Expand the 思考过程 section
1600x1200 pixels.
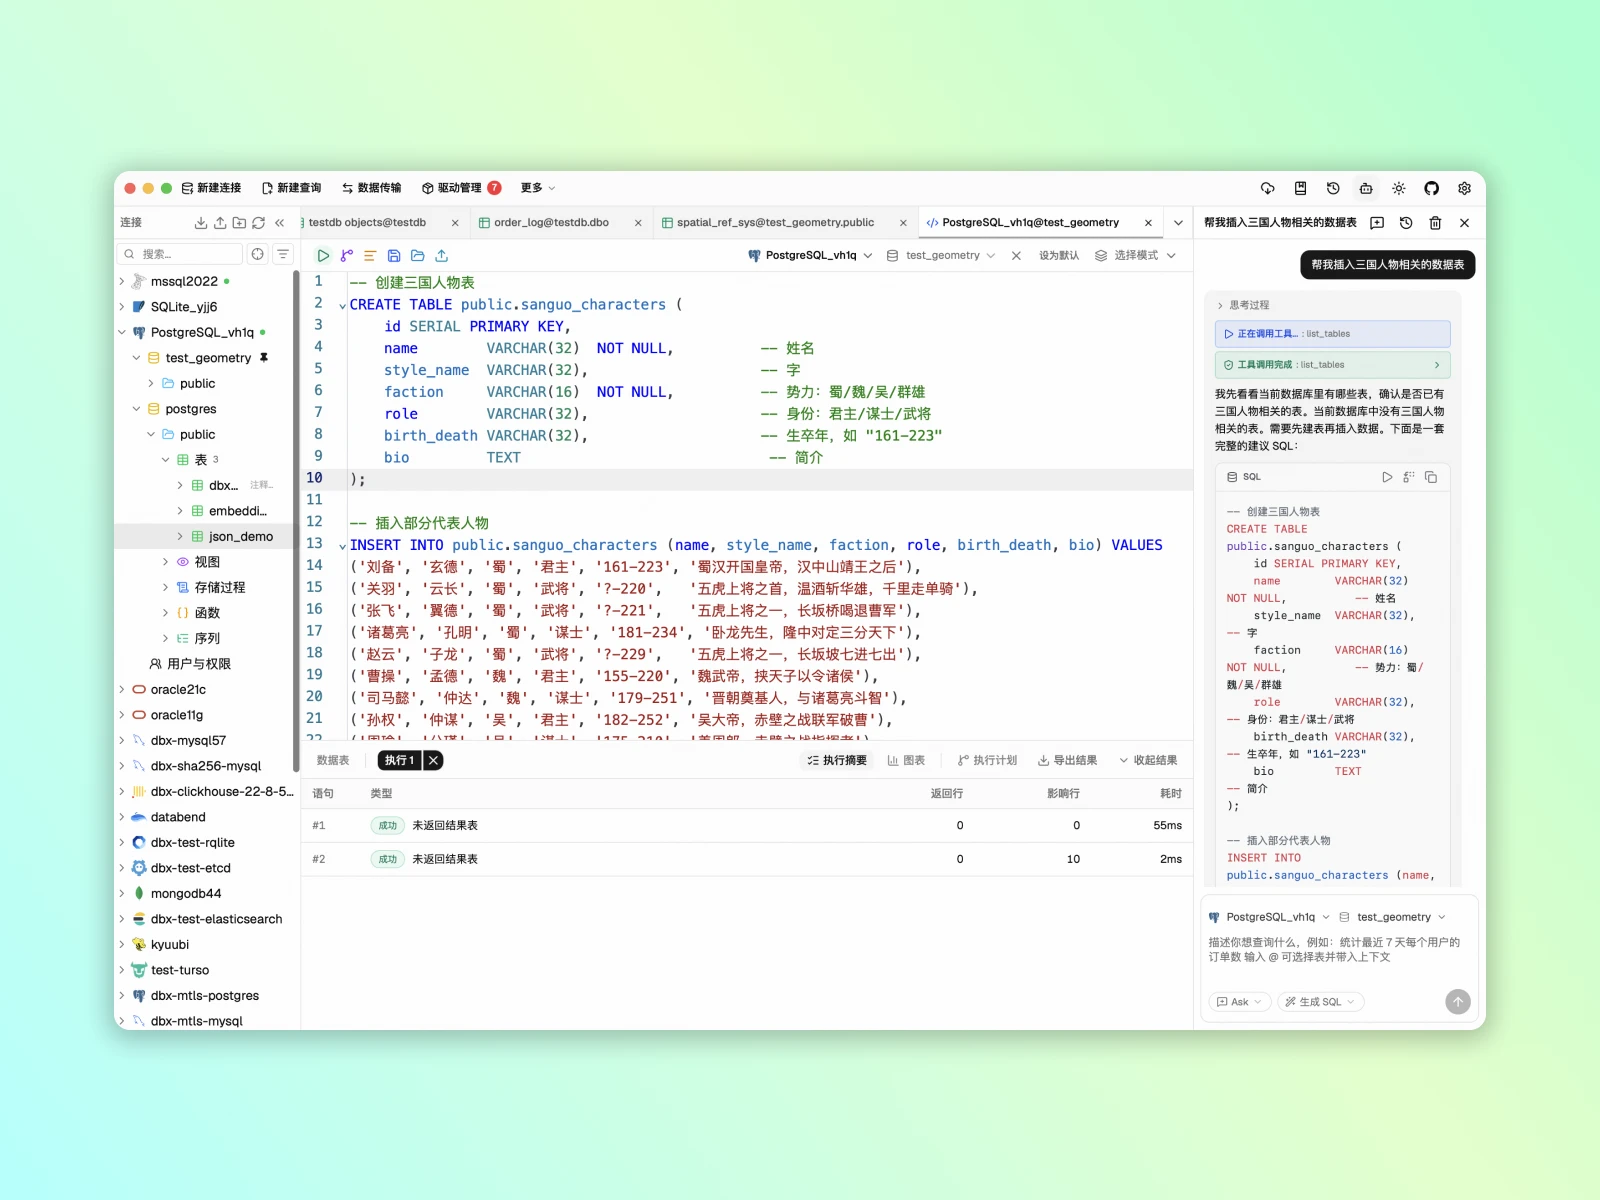[x=1243, y=305]
